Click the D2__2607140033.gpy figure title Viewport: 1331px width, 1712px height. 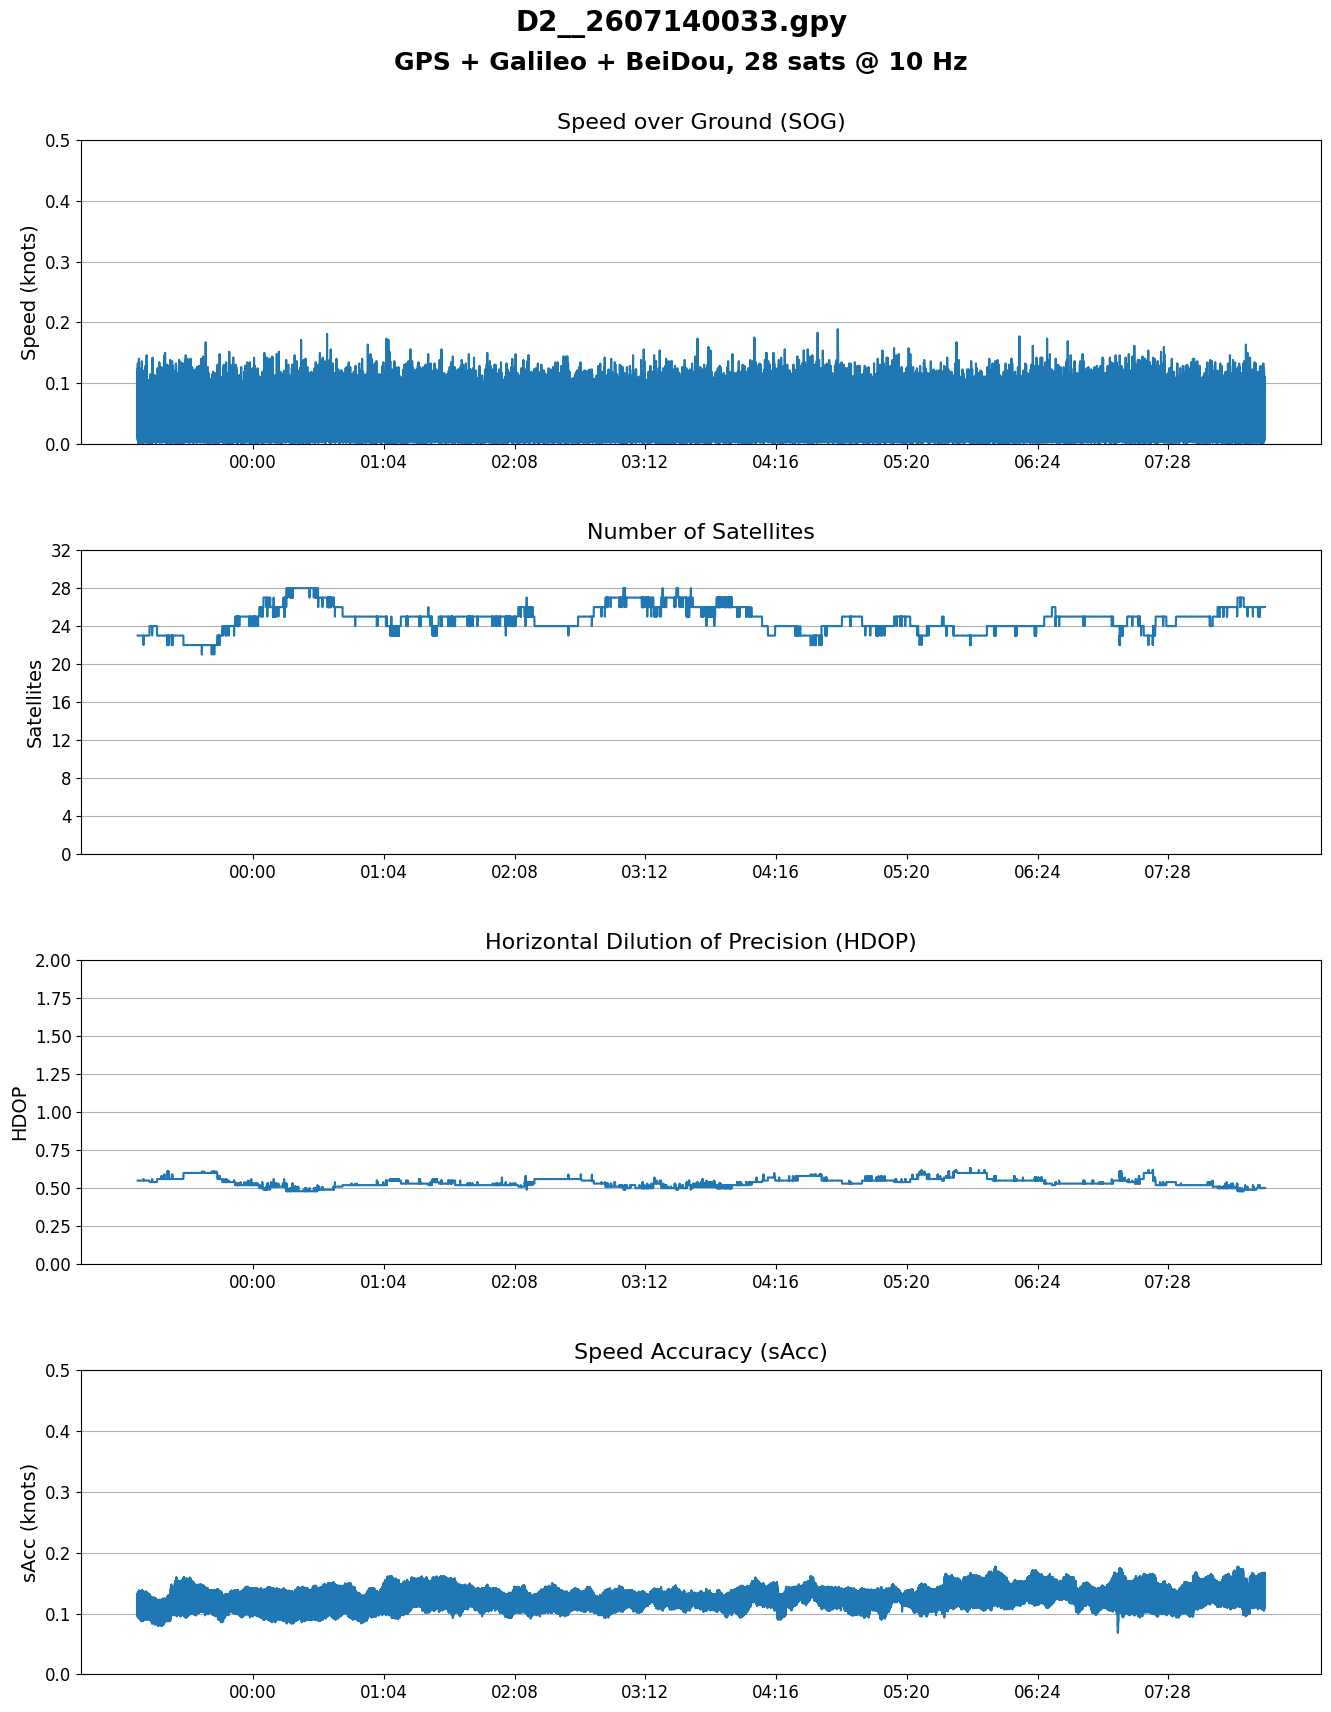coord(681,22)
